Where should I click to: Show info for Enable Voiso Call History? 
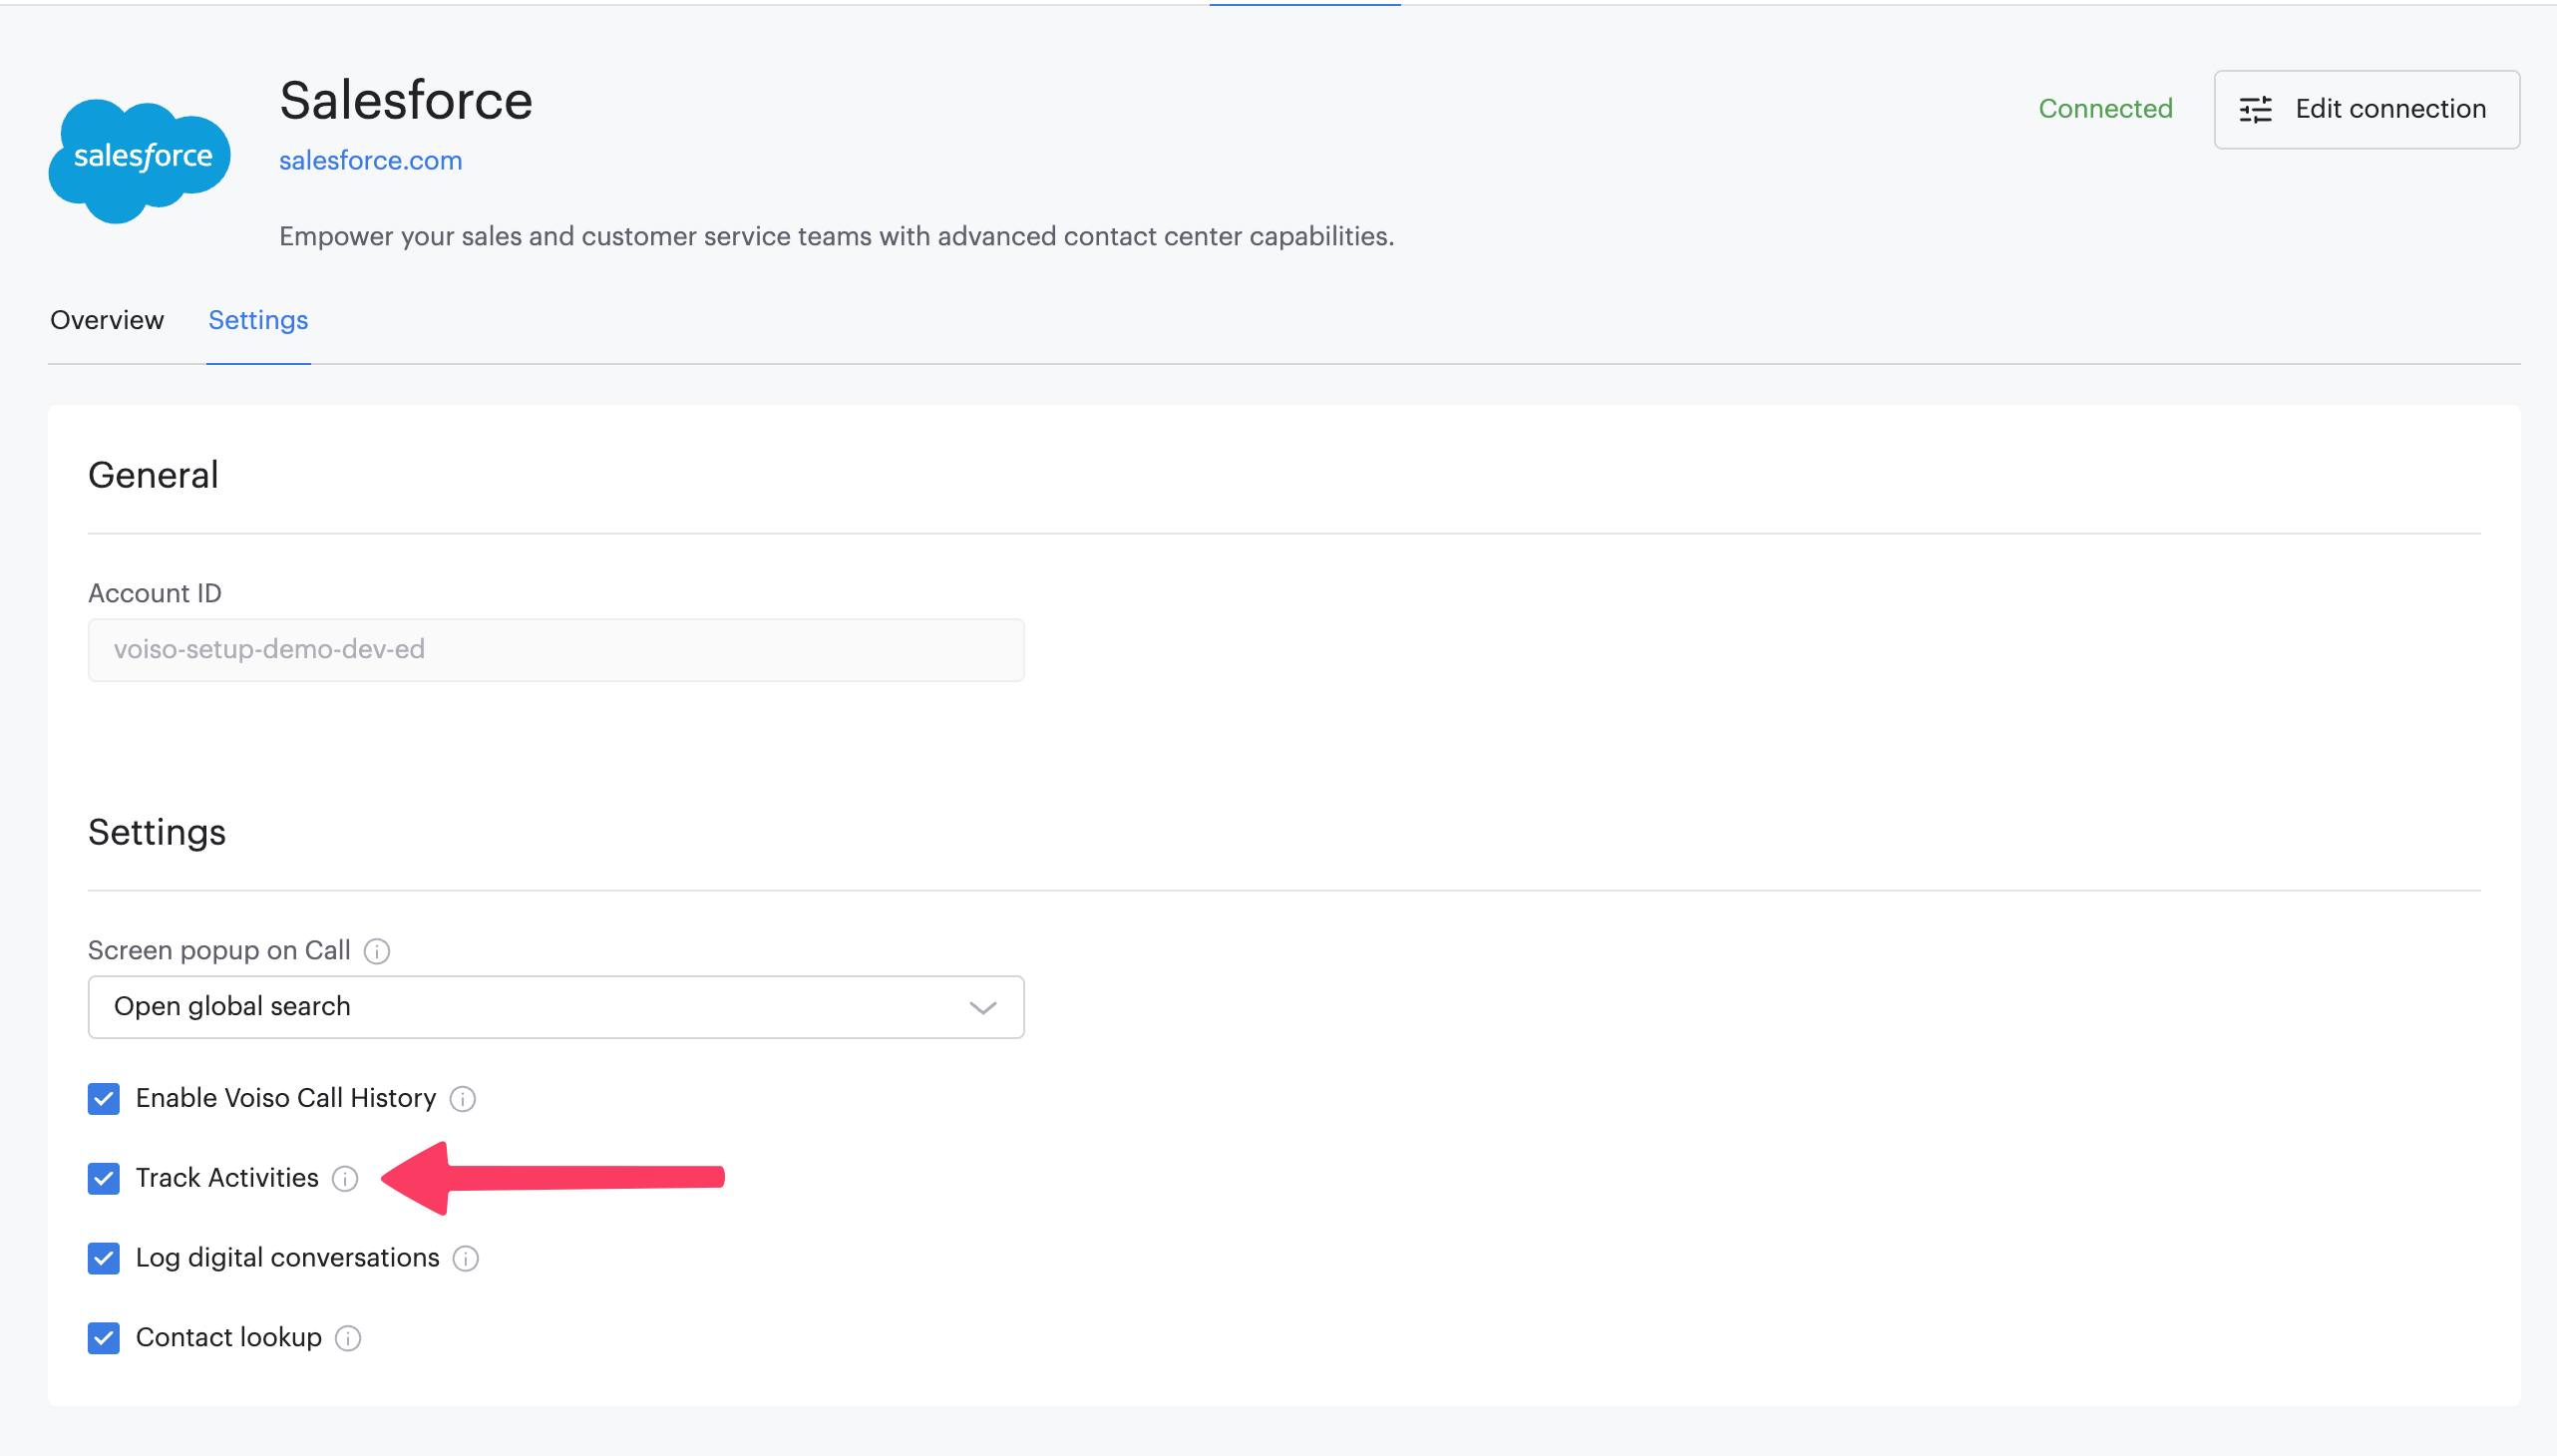pos(463,1099)
